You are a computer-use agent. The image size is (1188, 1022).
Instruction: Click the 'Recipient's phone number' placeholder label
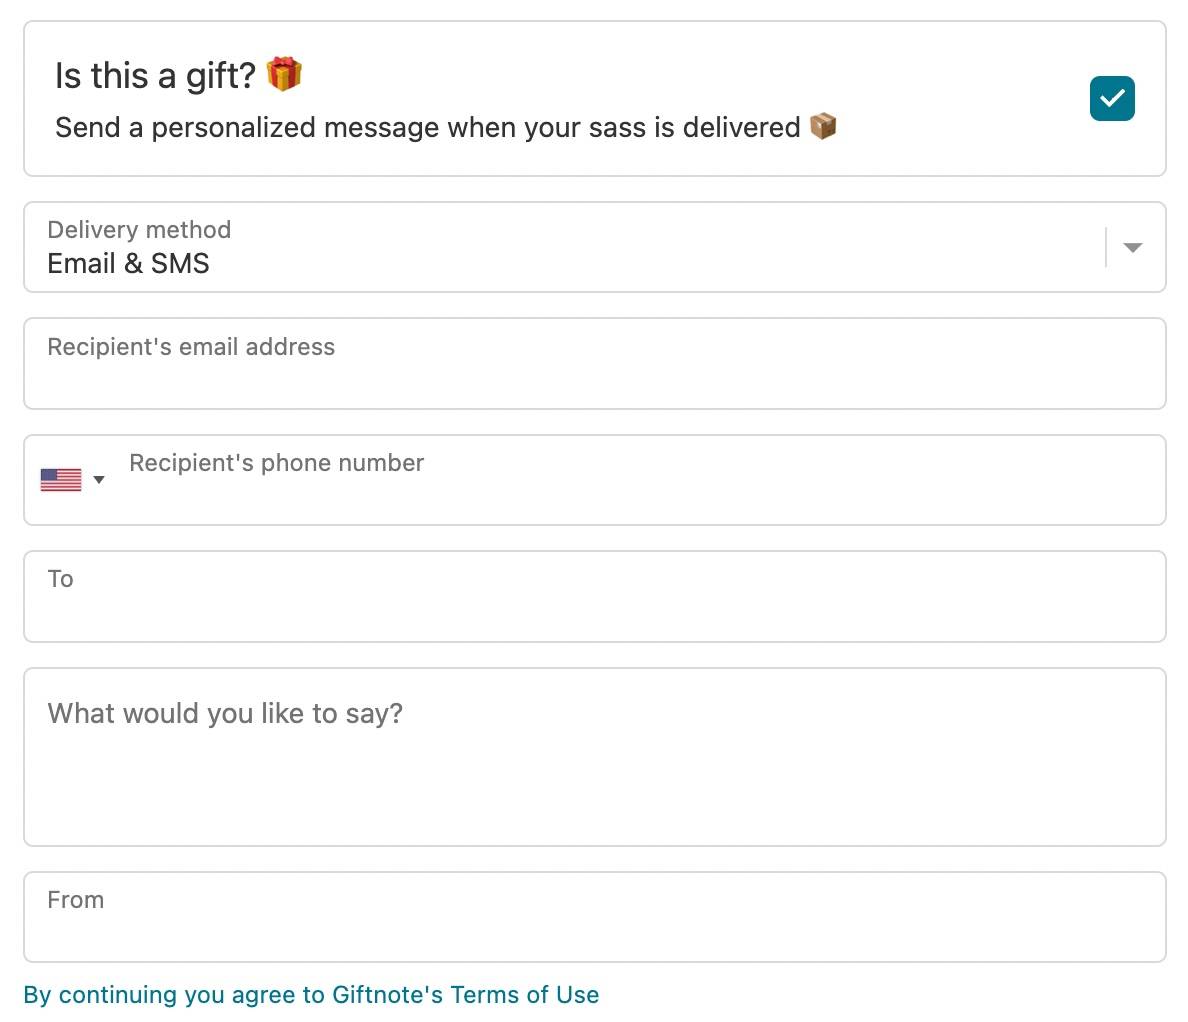tap(277, 463)
